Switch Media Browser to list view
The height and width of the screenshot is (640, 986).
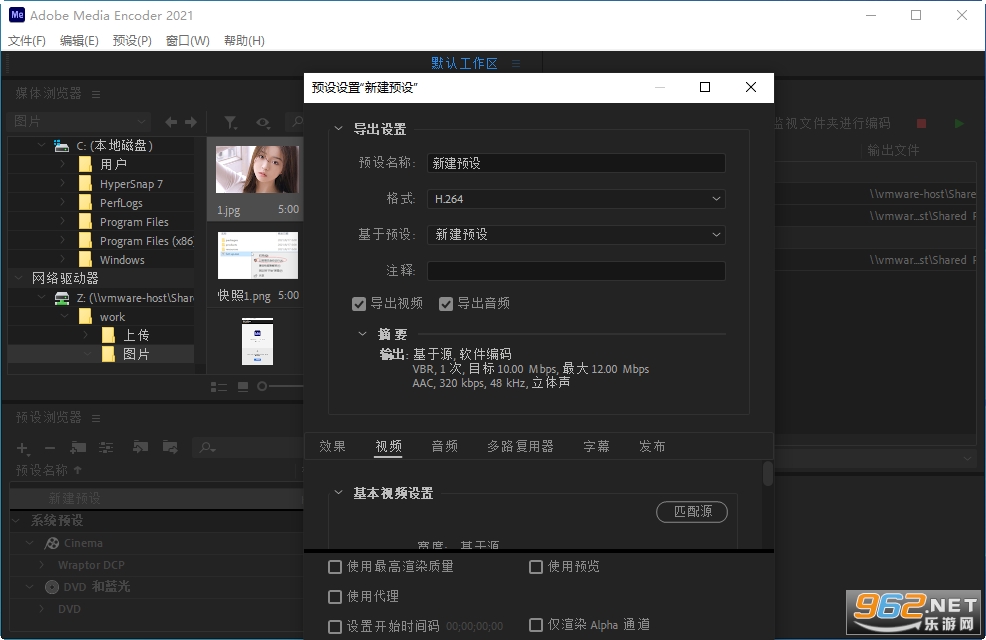point(219,387)
